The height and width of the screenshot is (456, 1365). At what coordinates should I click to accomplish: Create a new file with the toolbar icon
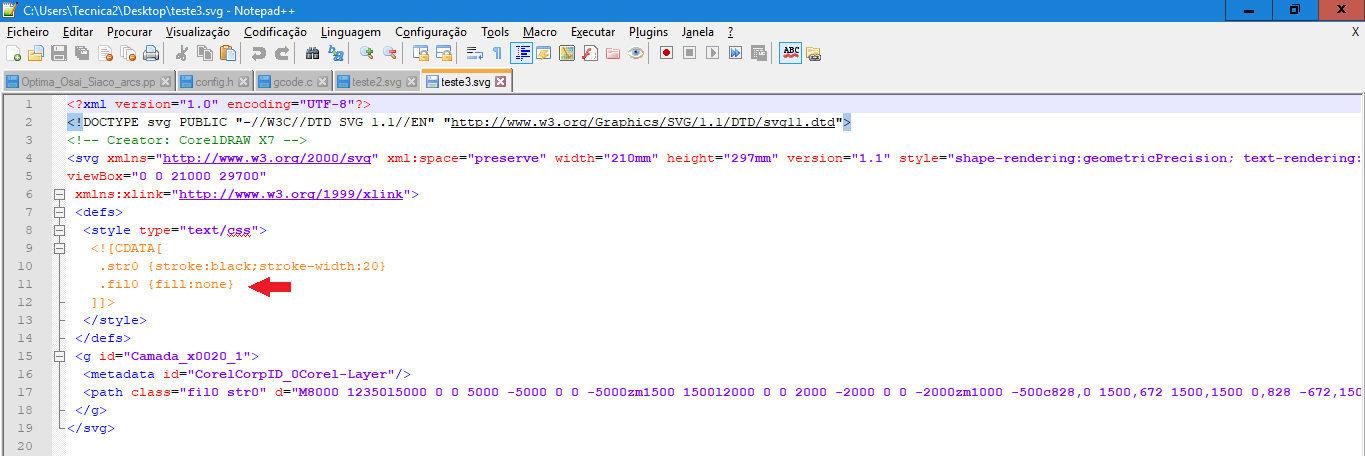click(15, 53)
